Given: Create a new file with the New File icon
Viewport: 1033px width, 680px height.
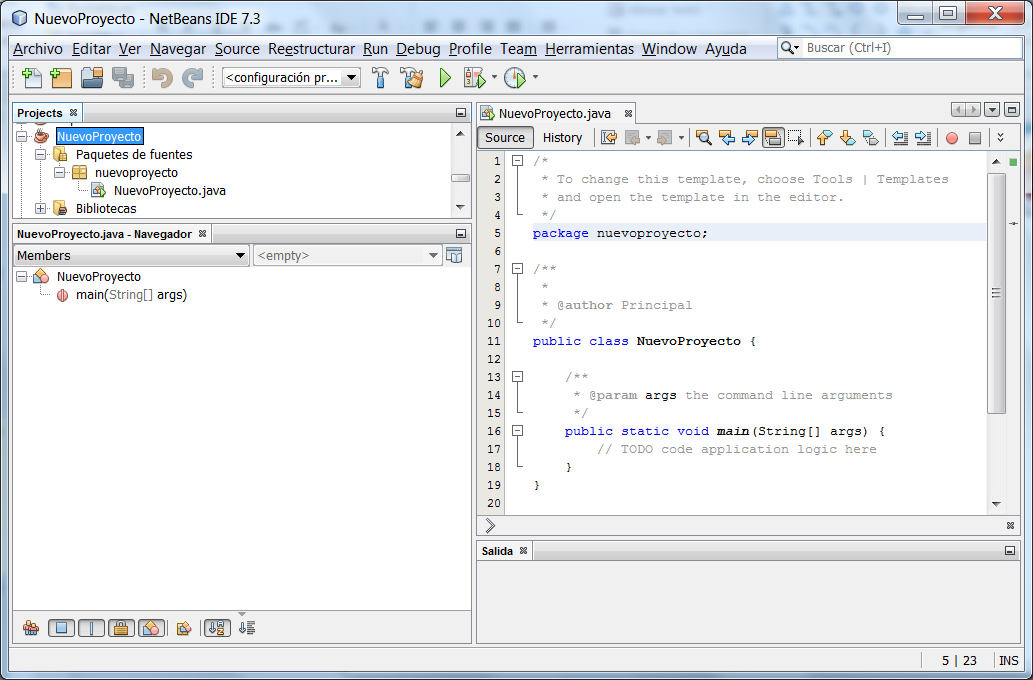Looking at the screenshot, I should coord(30,79).
